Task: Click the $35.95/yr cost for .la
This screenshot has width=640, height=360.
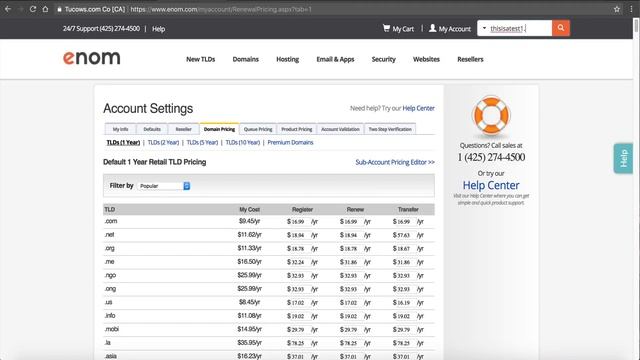Action: click(249, 342)
